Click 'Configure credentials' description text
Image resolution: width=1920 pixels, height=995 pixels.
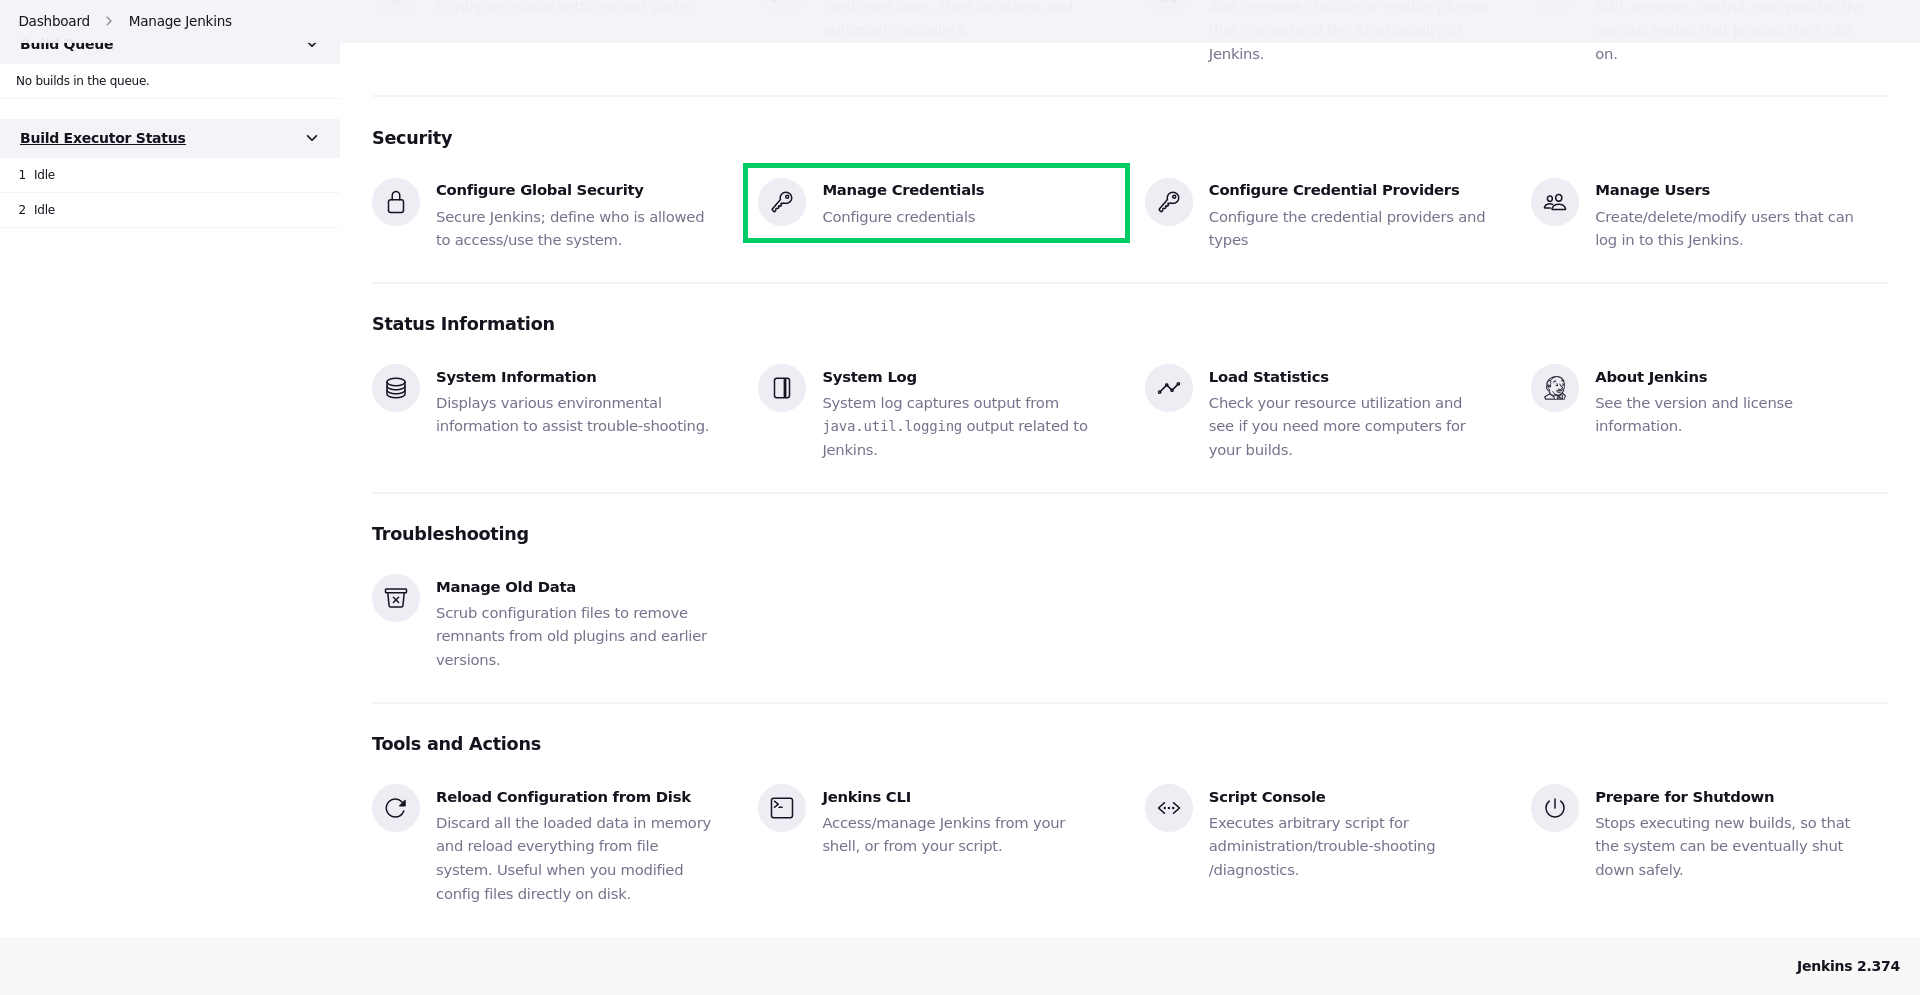898,217
